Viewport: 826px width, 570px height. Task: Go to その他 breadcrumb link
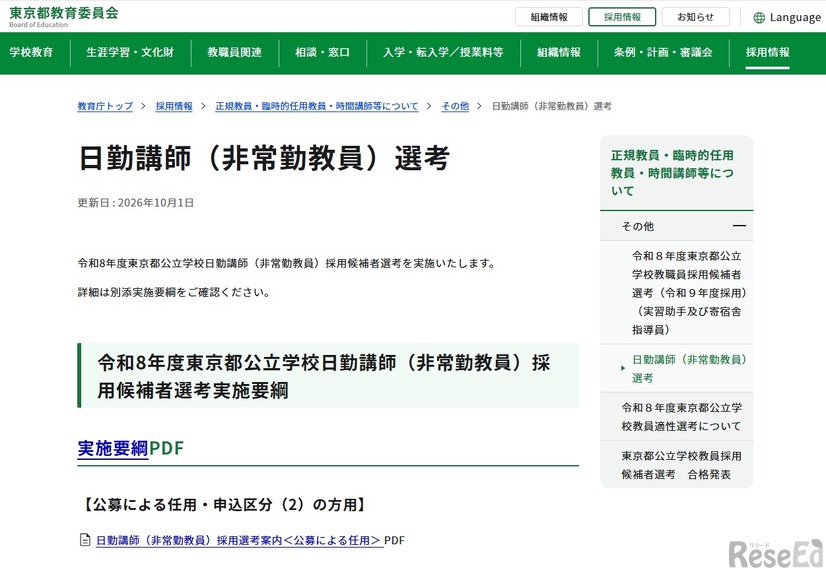pos(455,106)
